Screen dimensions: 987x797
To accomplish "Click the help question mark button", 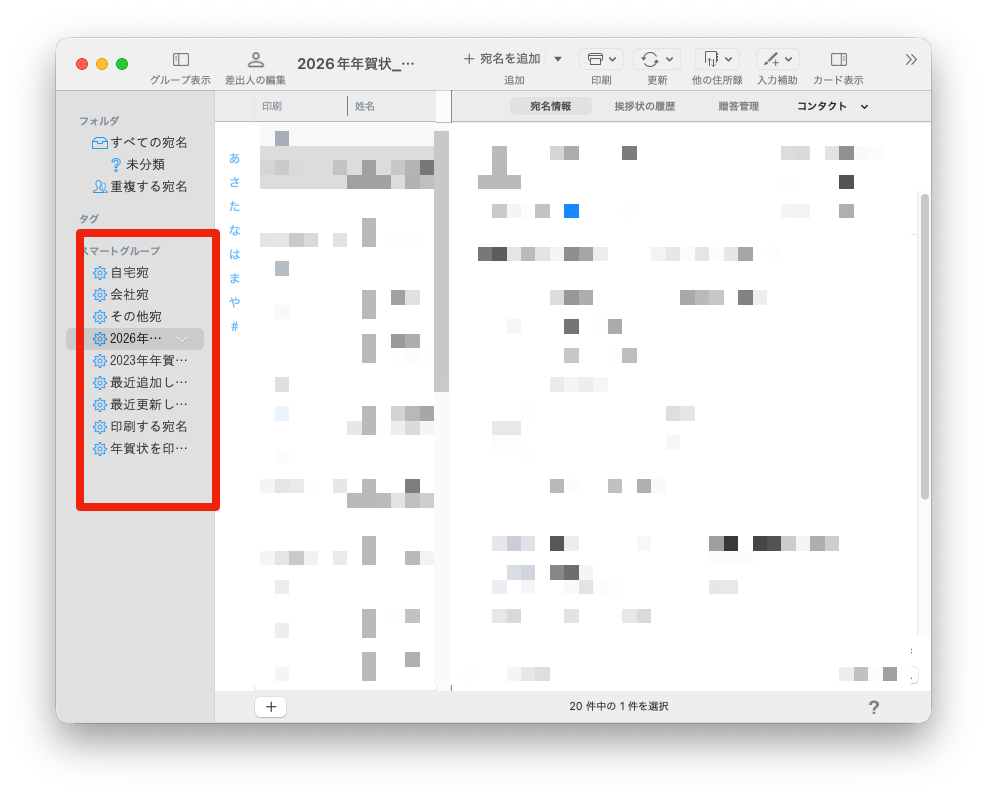I will (873, 707).
